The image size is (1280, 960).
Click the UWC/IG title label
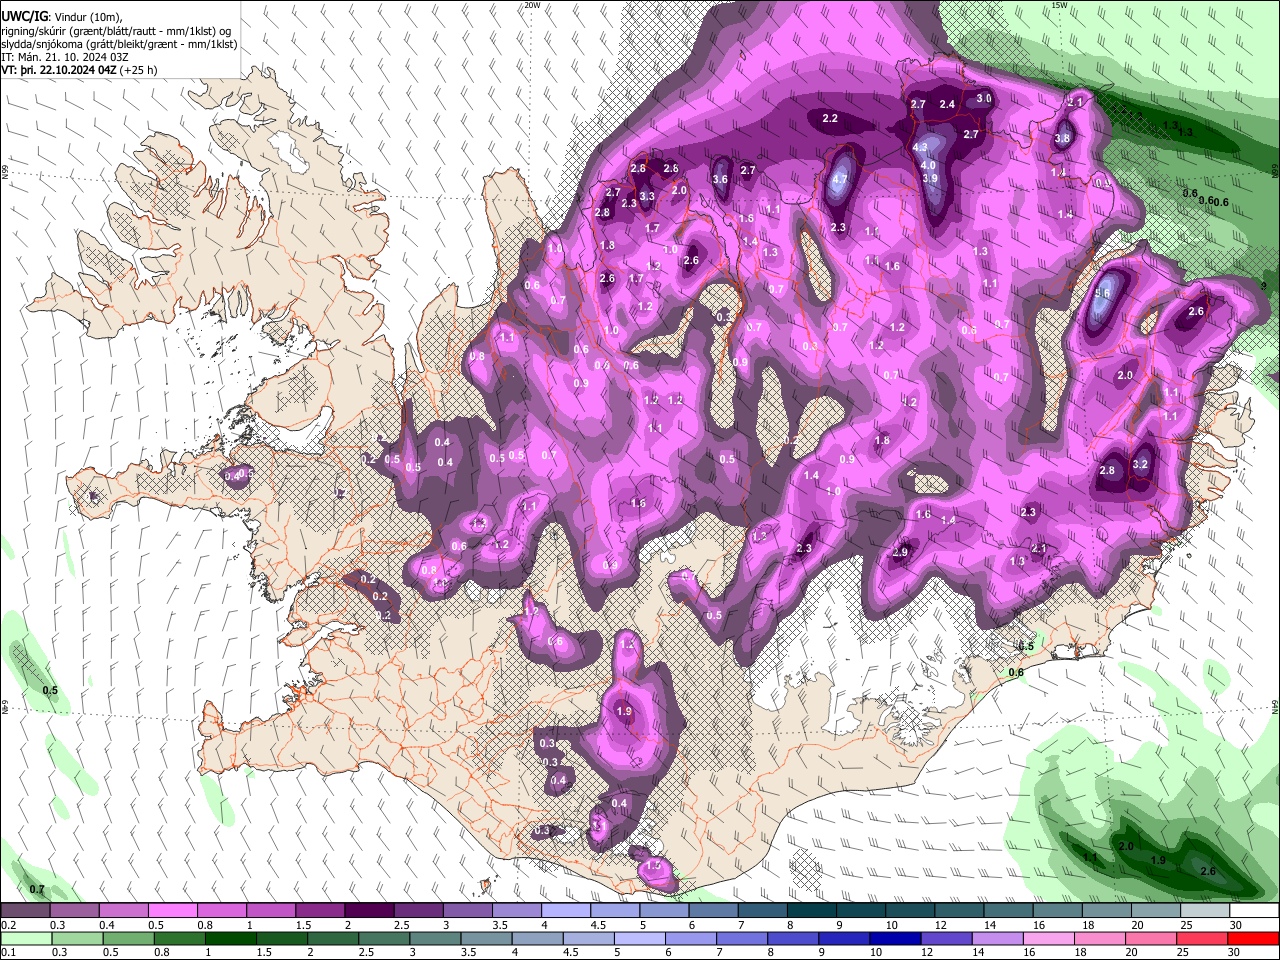24,17
